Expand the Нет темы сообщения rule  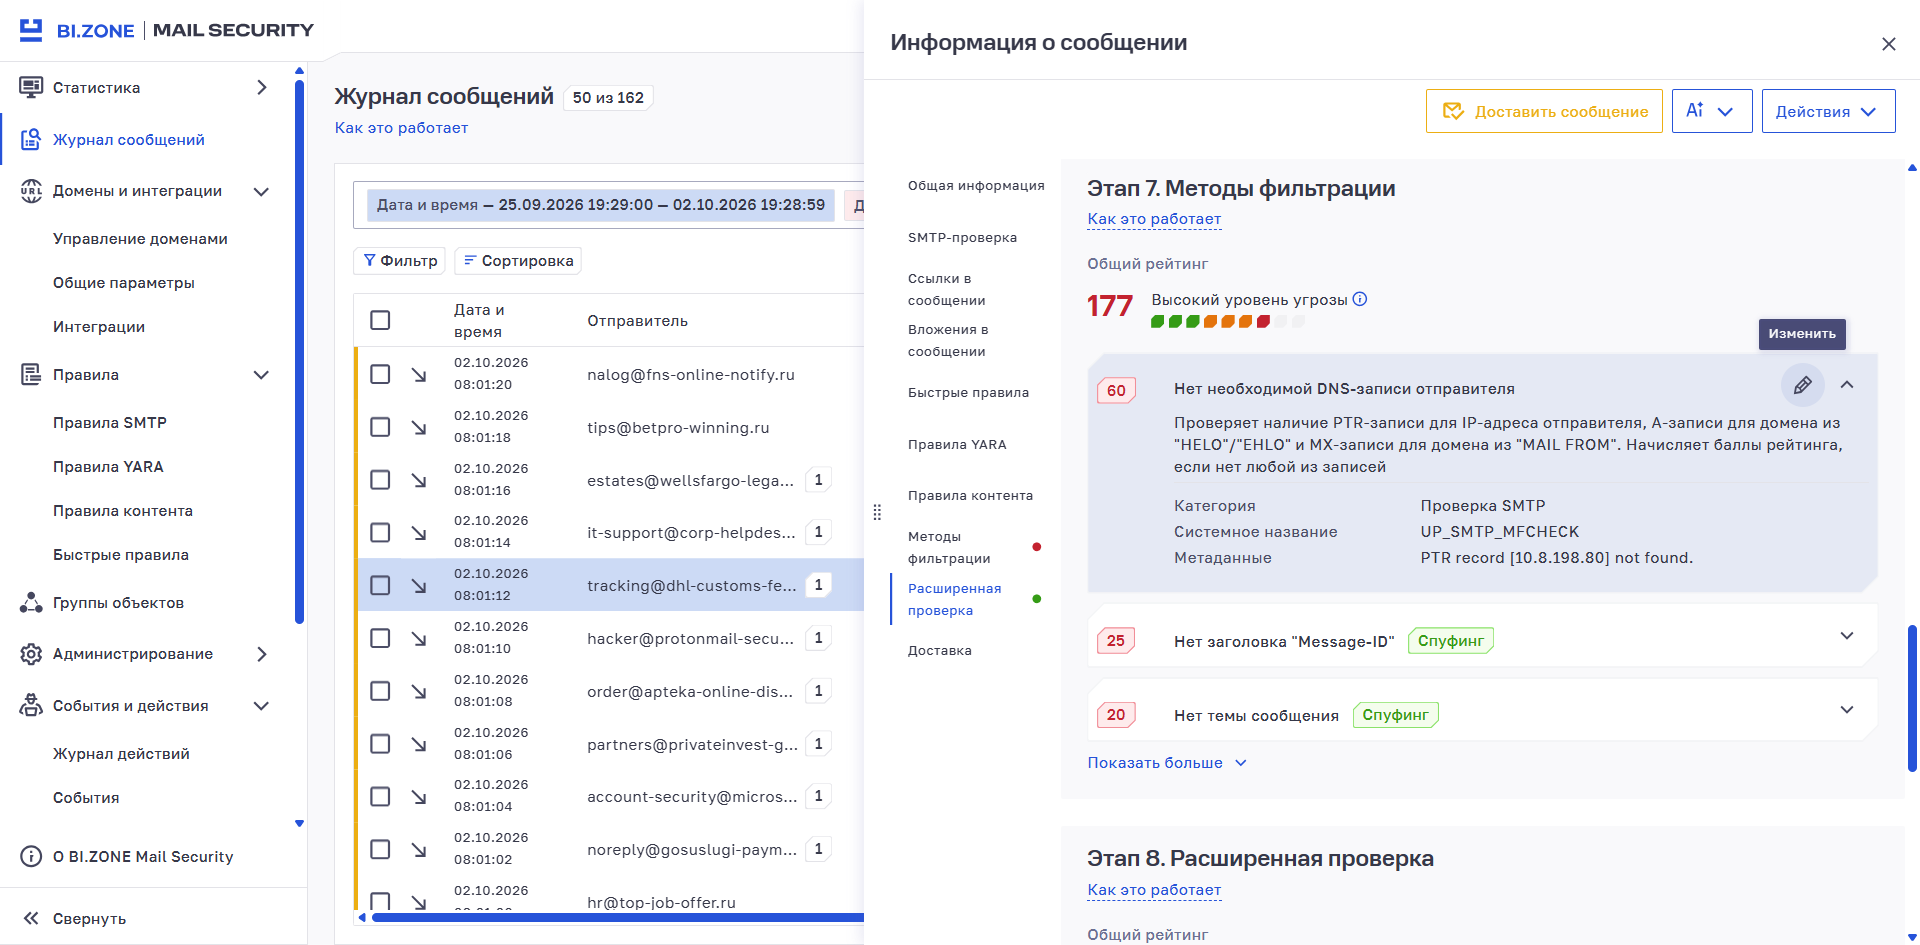click(x=1847, y=710)
